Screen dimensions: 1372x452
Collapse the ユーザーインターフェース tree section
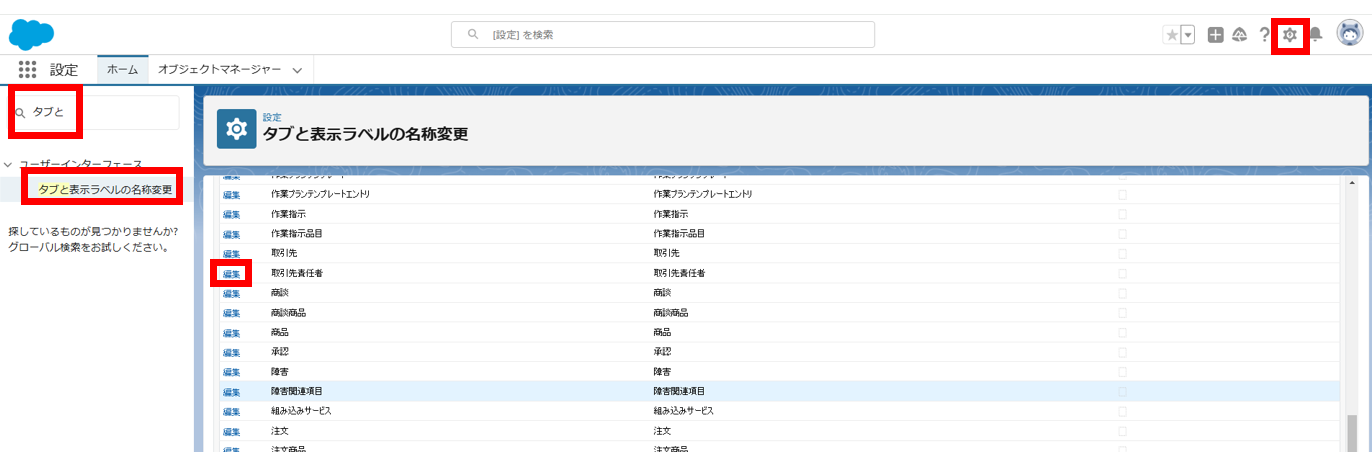point(8,164)
